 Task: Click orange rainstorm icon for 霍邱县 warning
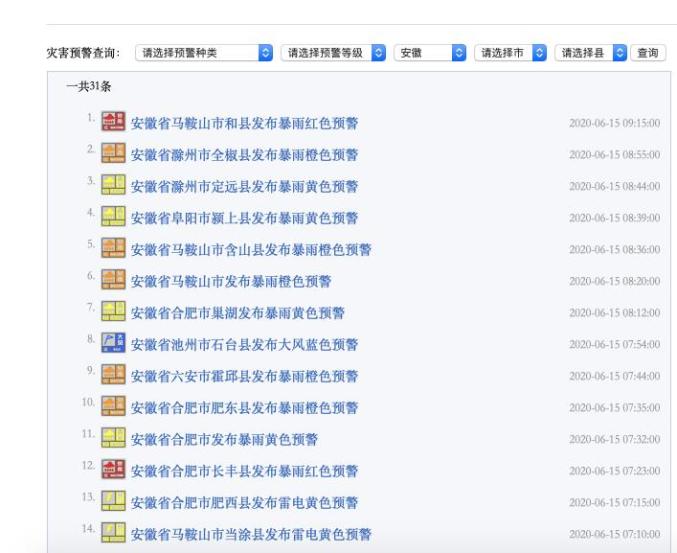pyautogui.click(x=113, y=374)
